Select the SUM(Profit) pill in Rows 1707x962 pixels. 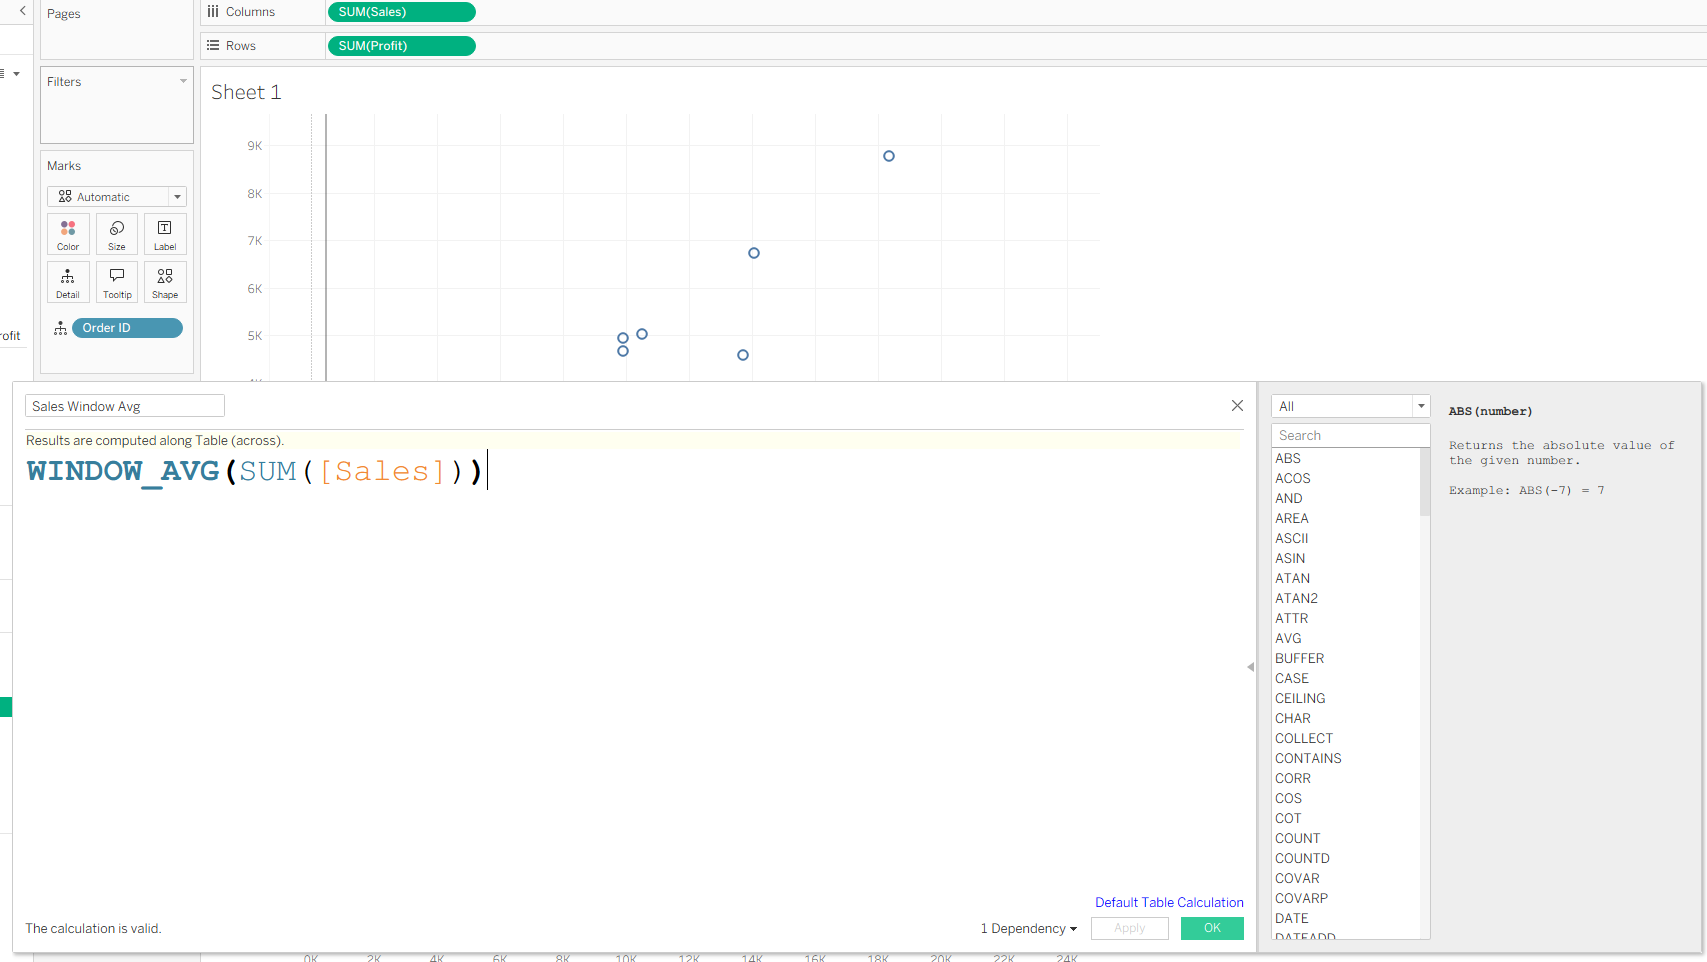401,46
